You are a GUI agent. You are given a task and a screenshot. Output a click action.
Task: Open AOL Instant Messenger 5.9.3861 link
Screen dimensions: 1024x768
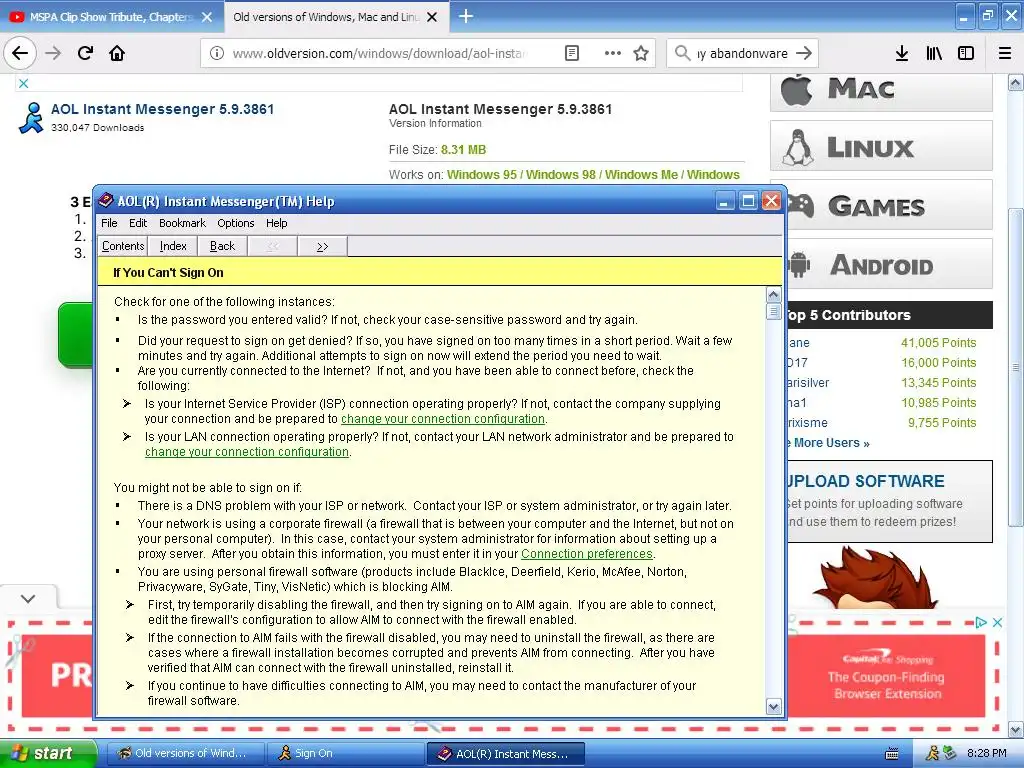(x=163, y=109)
